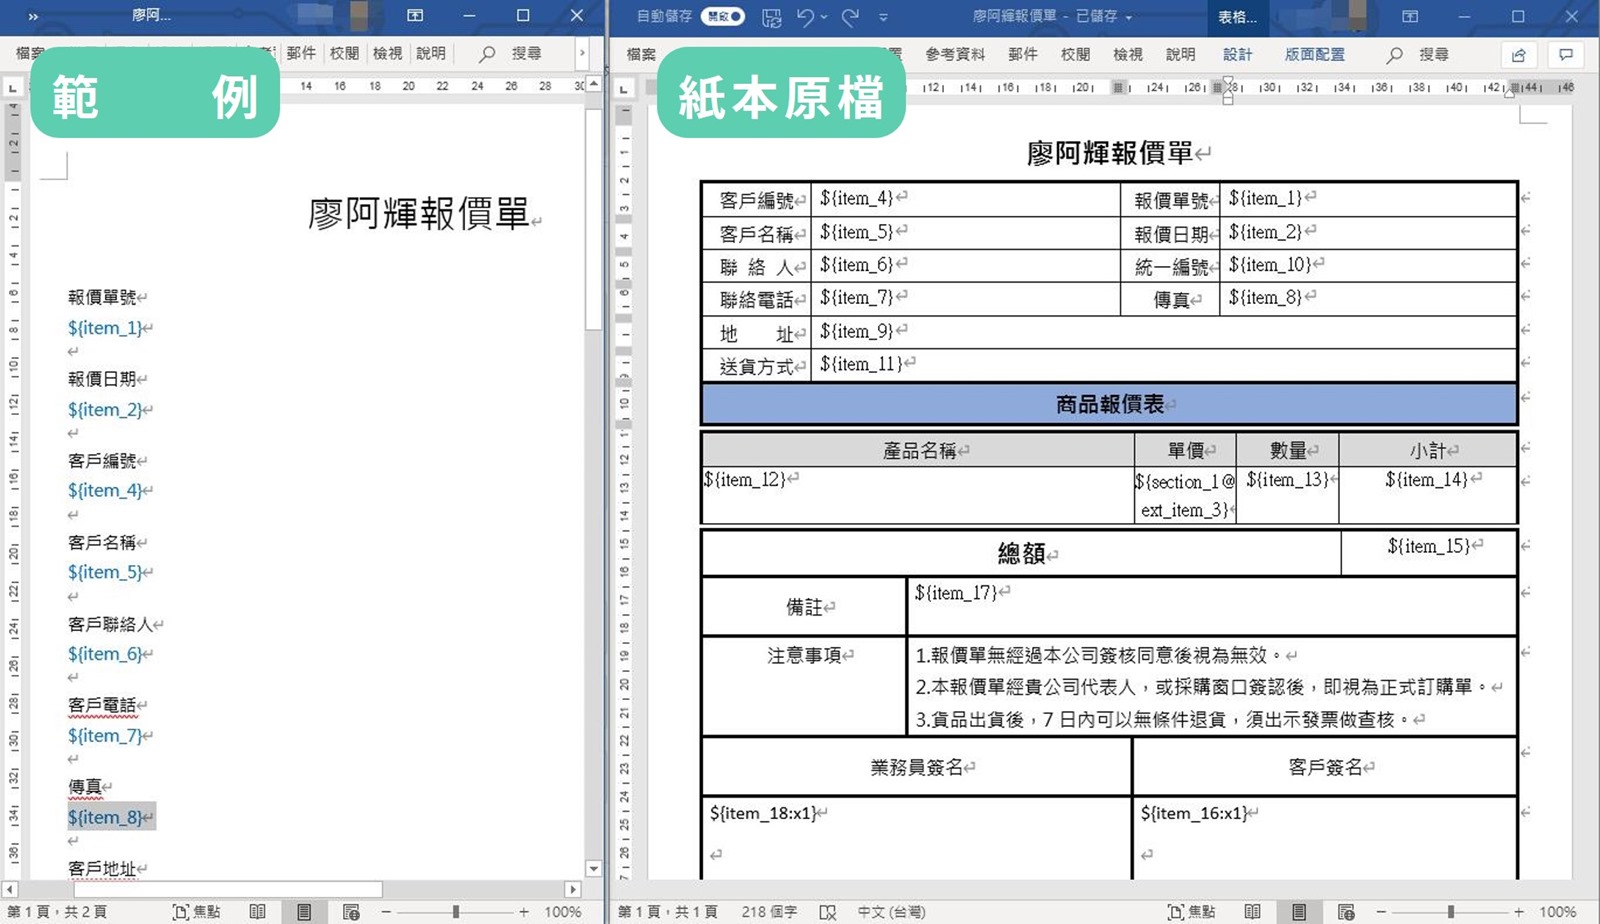The width and height of the screenshot is (1600, 924).
Task: Click 中文 (台灣) language button in status bar
Action: tap(891, 912)
